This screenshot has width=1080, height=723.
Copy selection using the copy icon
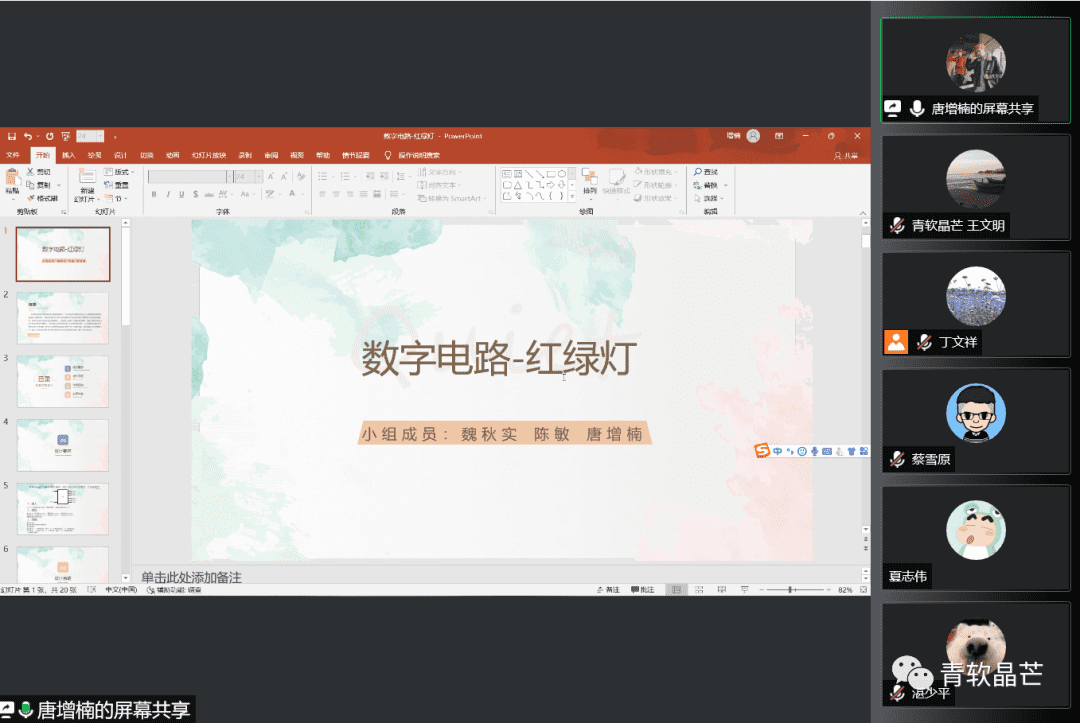[x=30, y=185]
